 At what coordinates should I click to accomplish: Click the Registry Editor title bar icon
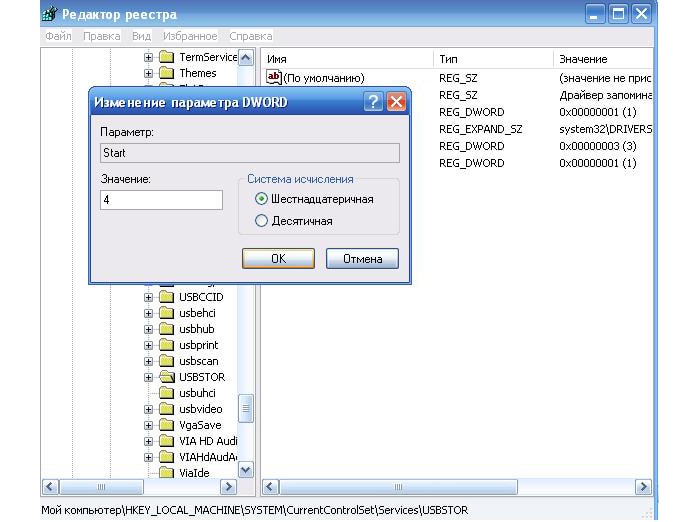pos(49,14)
